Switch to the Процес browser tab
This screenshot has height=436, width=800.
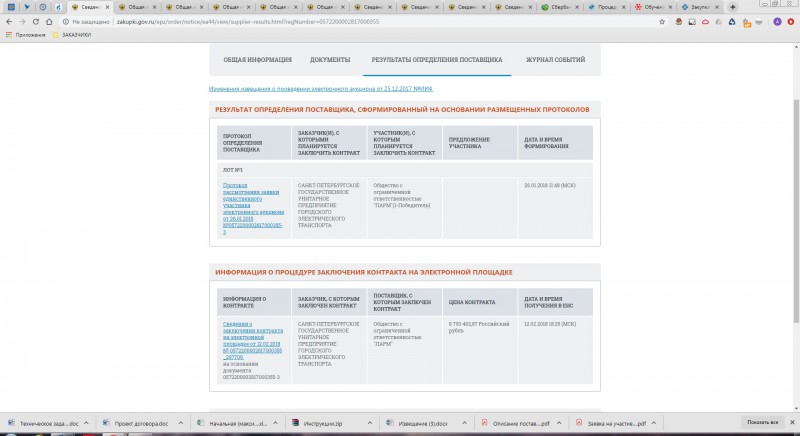(608, 7)
